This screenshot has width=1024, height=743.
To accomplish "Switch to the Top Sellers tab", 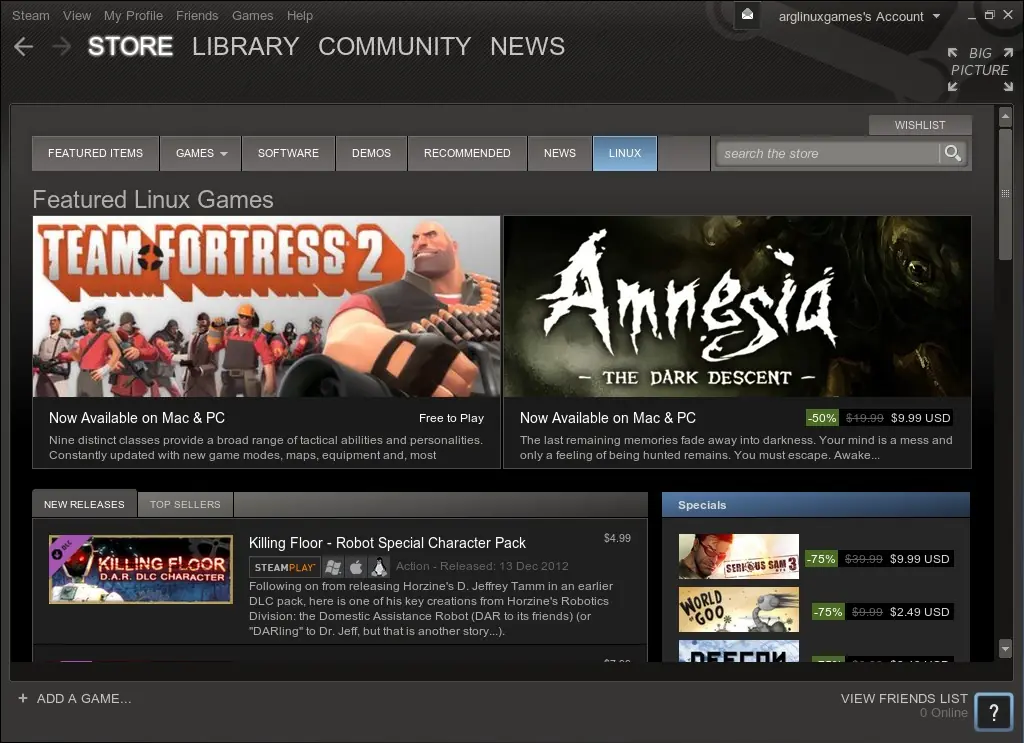I will pos(185,505).
